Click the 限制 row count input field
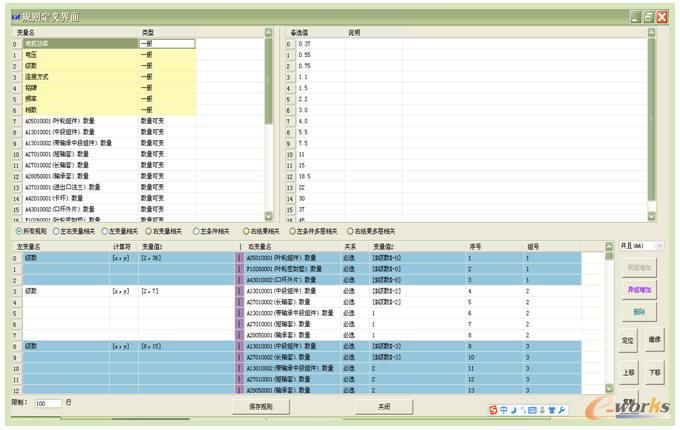680x430 pixels. [47, 403]
